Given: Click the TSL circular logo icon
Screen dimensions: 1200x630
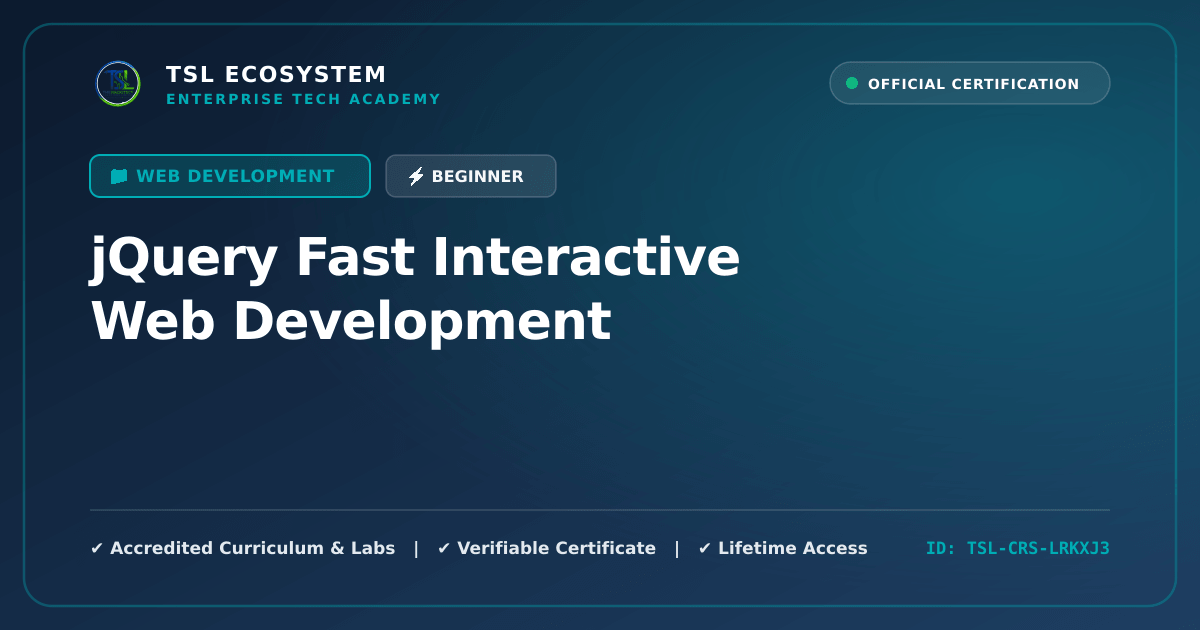Looking at the screenshot, I should pyautogui.click(x=118, y=84).
